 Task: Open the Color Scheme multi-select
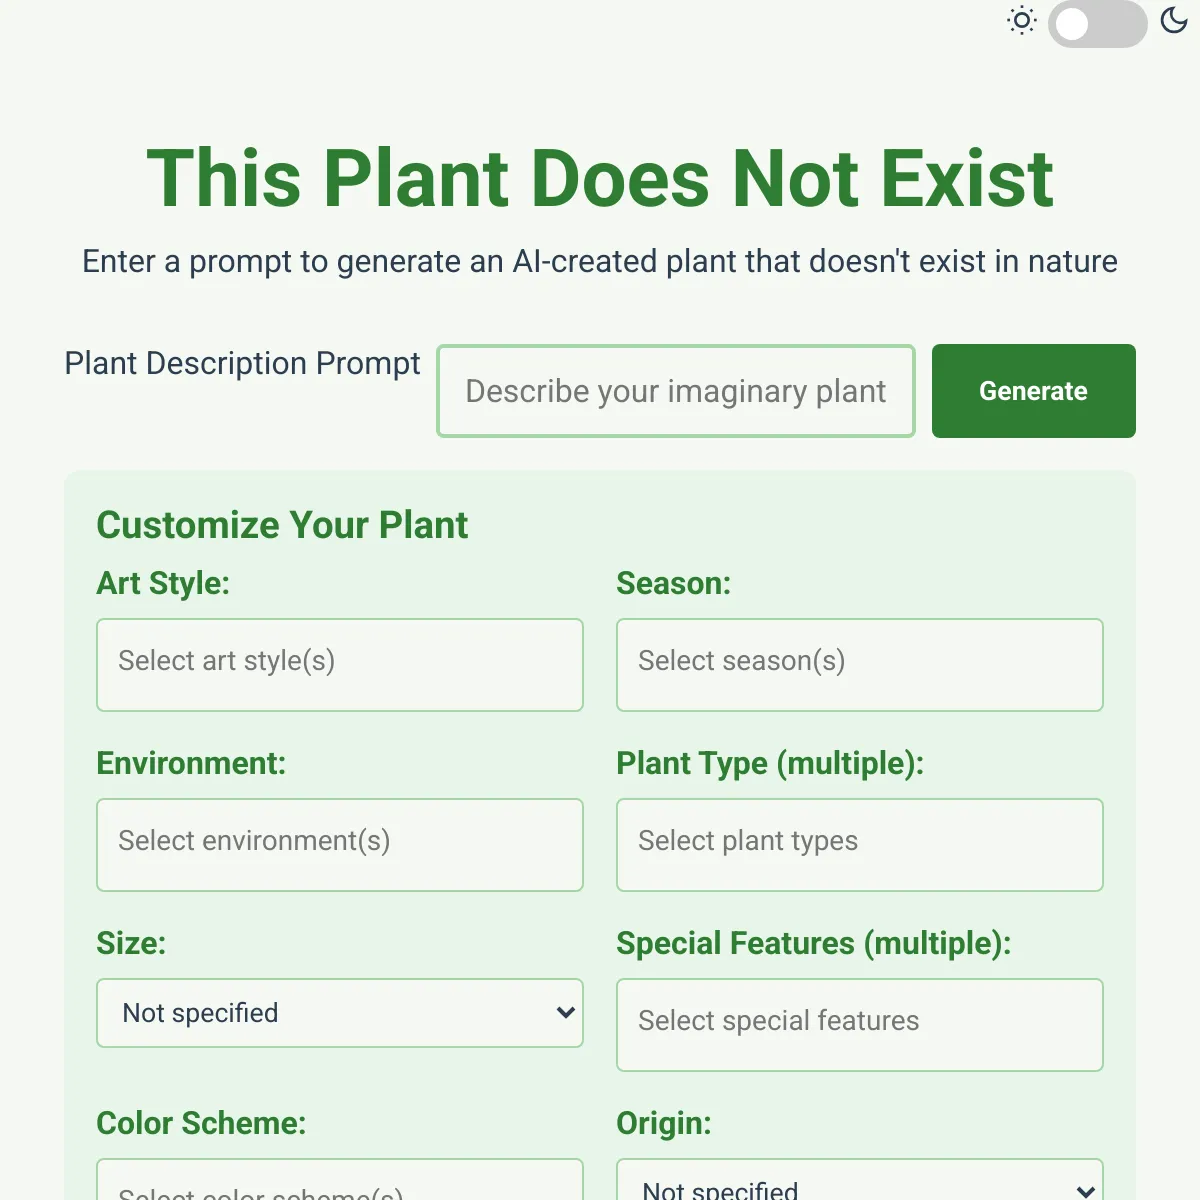[x=340, y=1180]
